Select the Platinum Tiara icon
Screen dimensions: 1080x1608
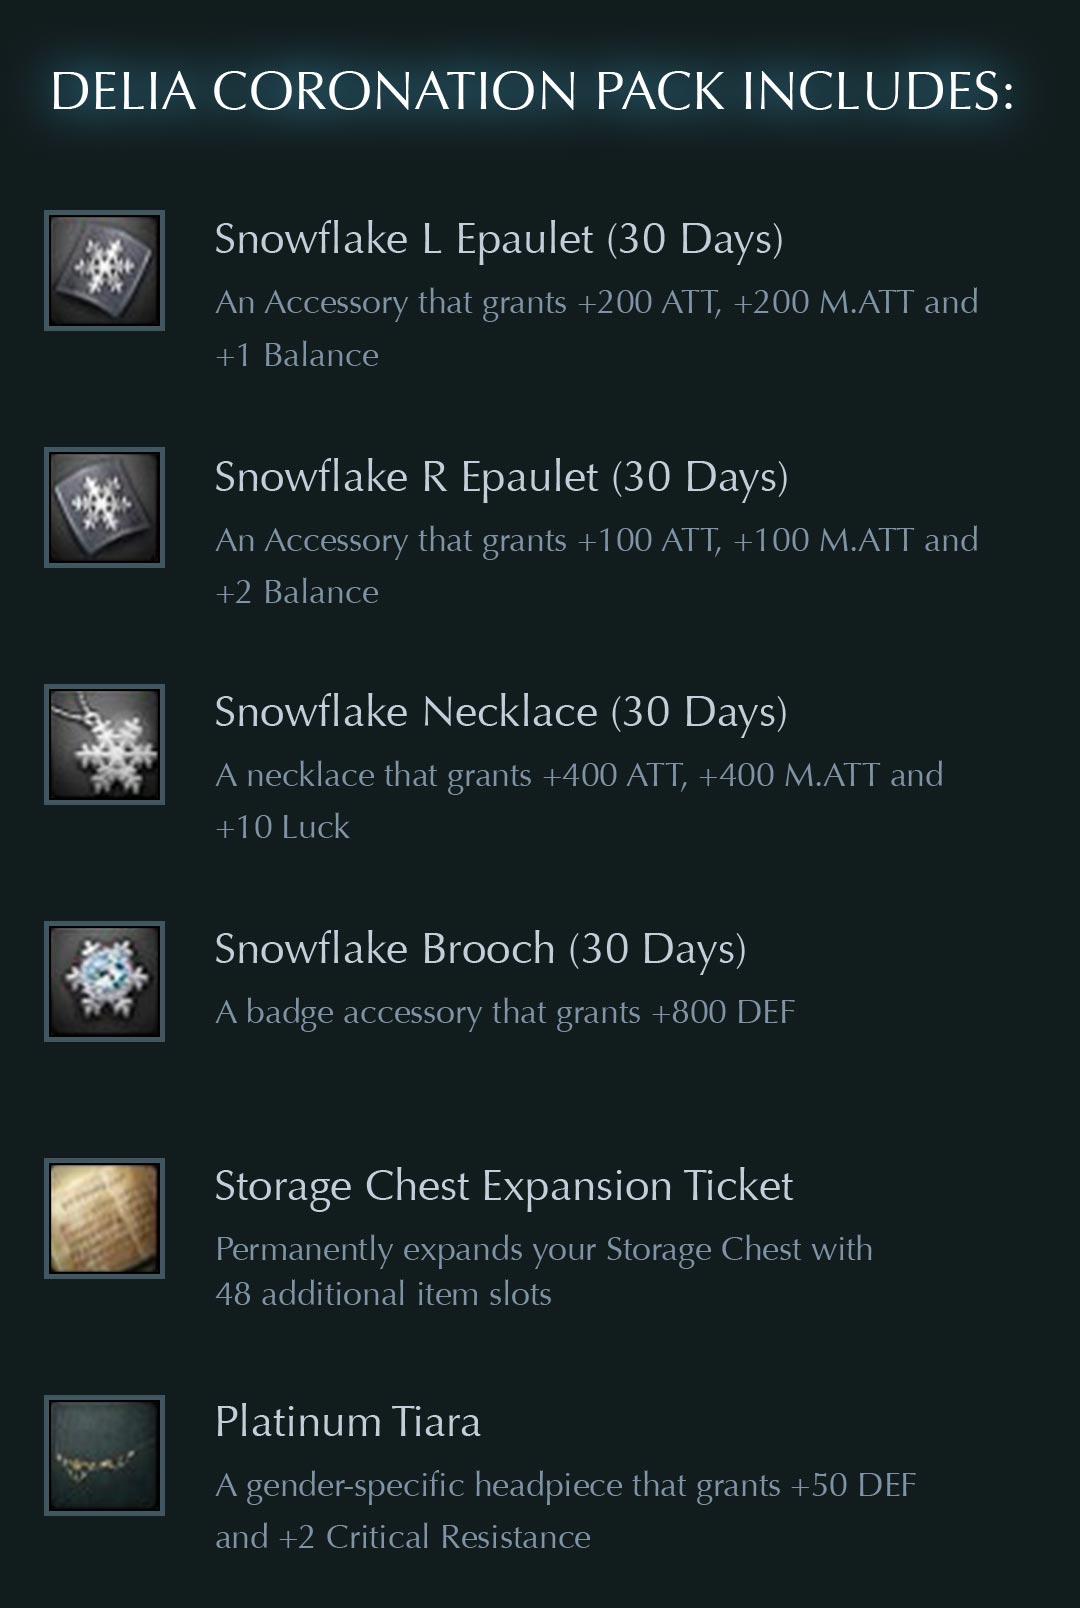click(x=104, y=1455)
